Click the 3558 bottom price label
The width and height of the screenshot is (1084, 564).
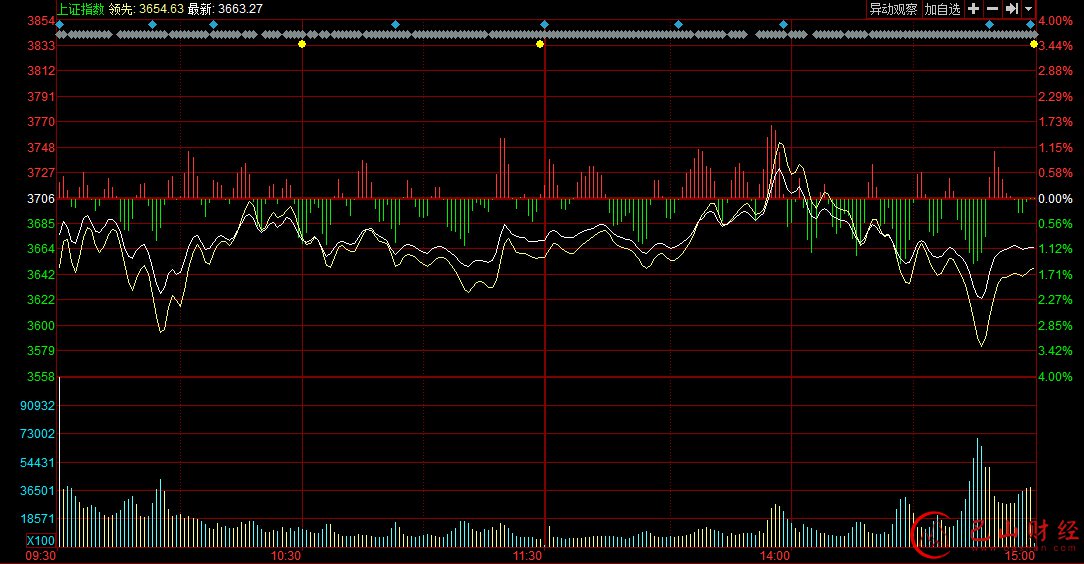pos(41,377)
